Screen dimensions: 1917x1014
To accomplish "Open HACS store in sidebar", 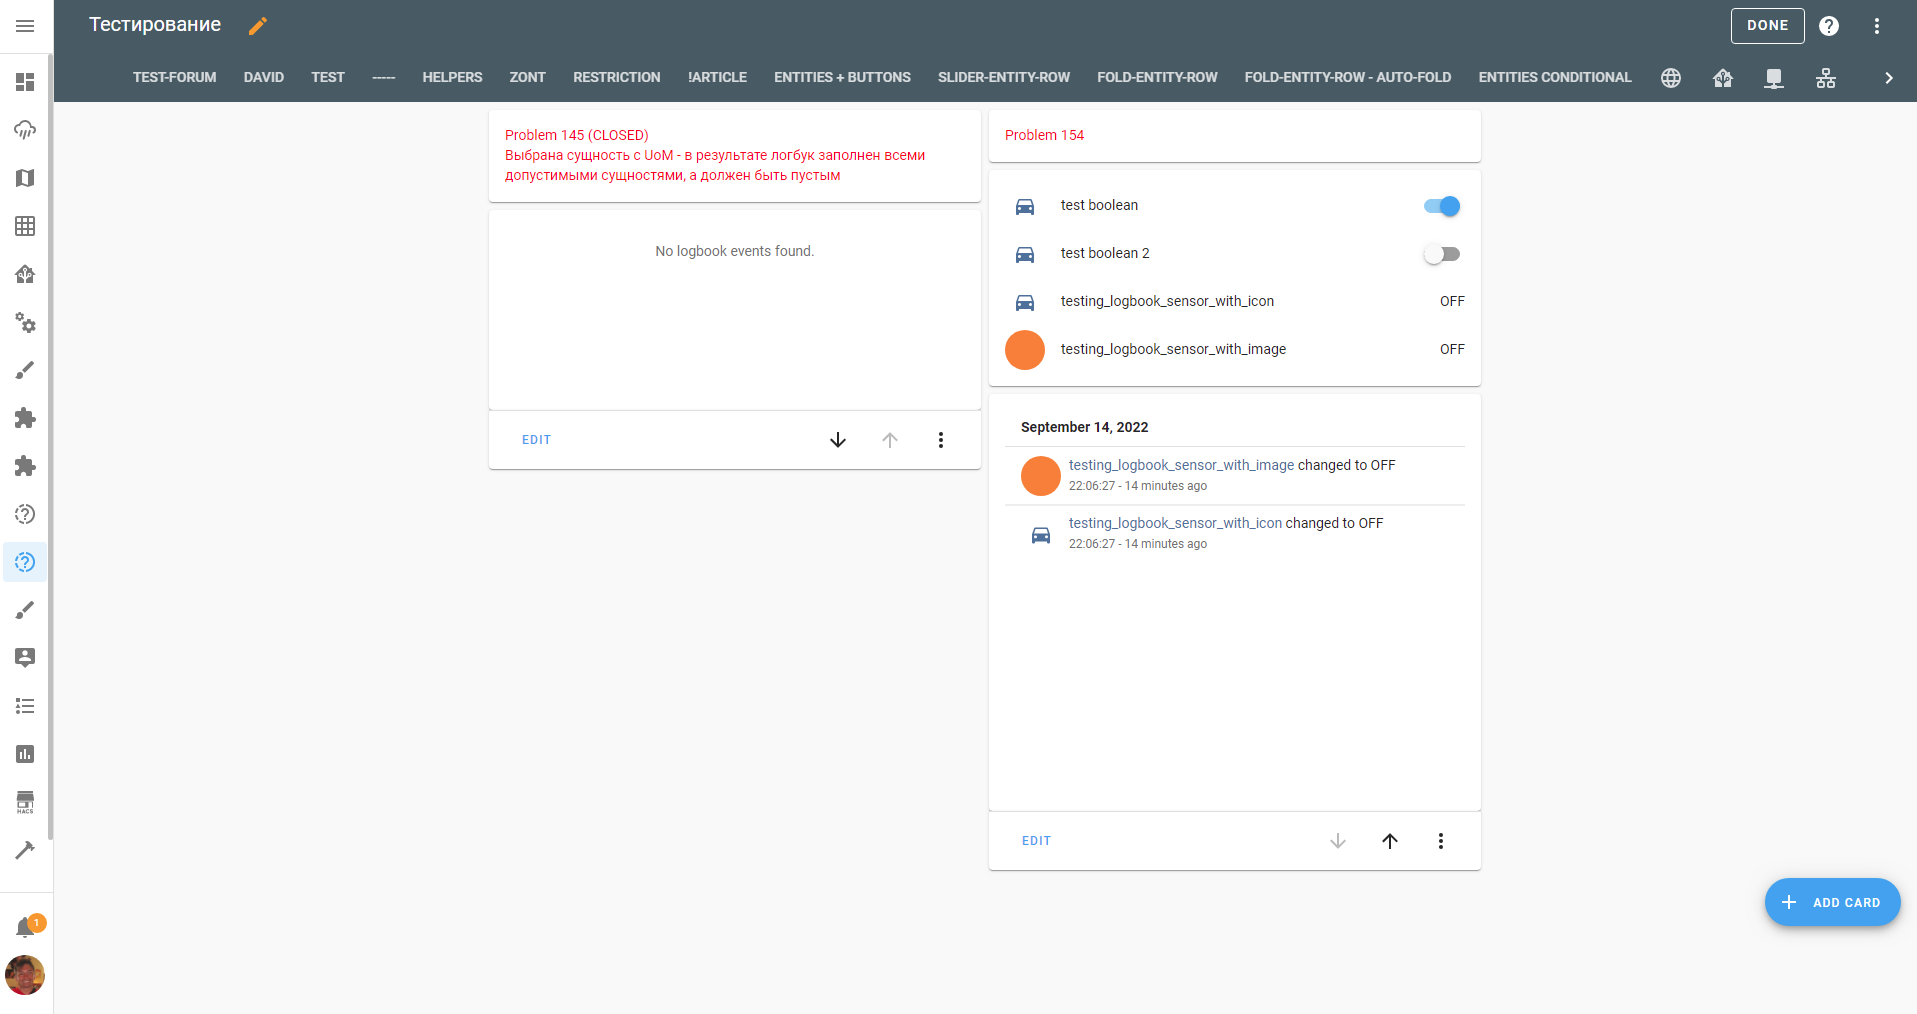I will tap(25, 802).
